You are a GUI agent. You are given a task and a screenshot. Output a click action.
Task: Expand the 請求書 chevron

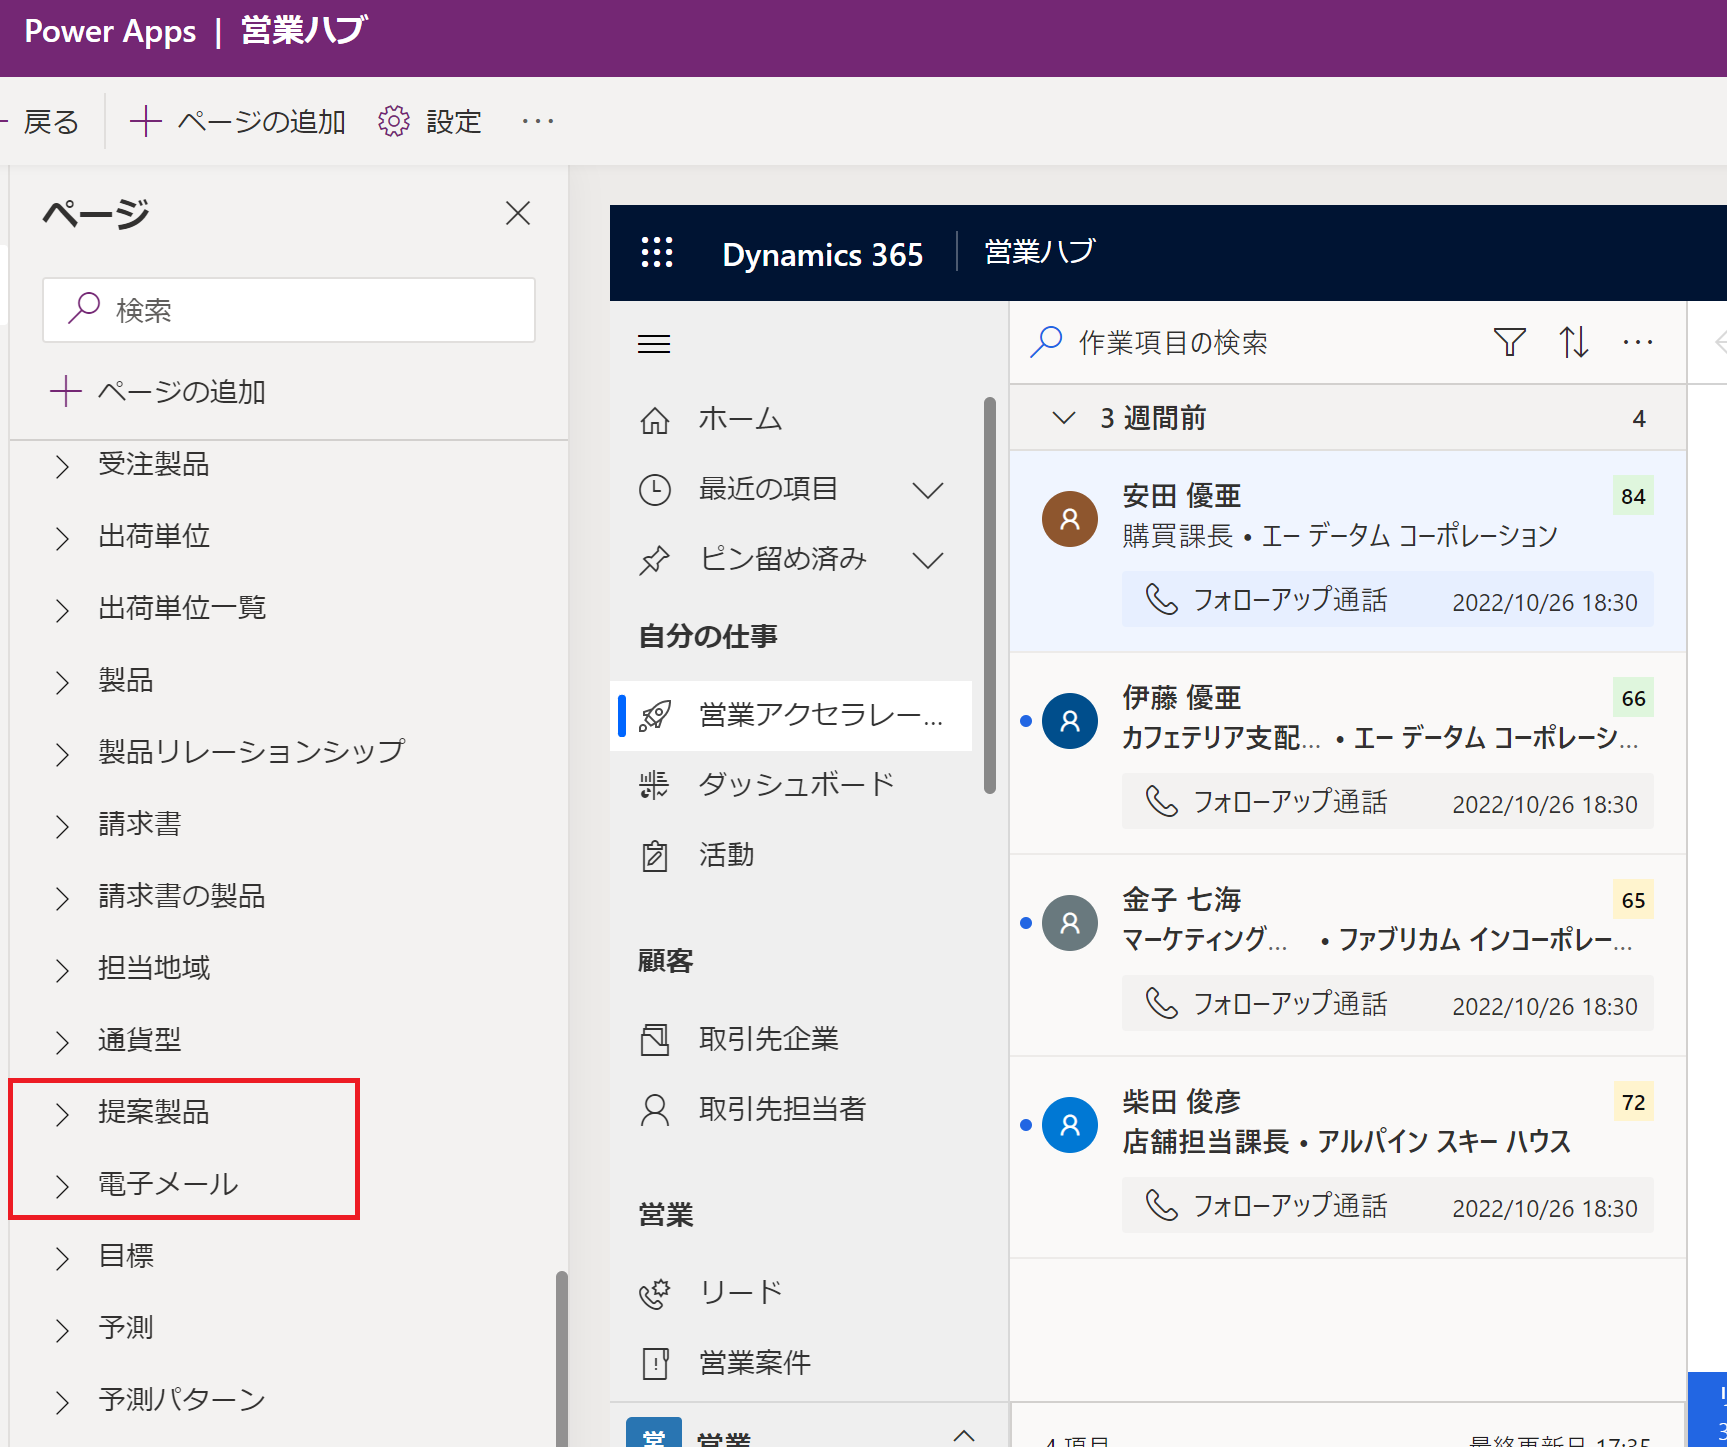coord(62,826)
